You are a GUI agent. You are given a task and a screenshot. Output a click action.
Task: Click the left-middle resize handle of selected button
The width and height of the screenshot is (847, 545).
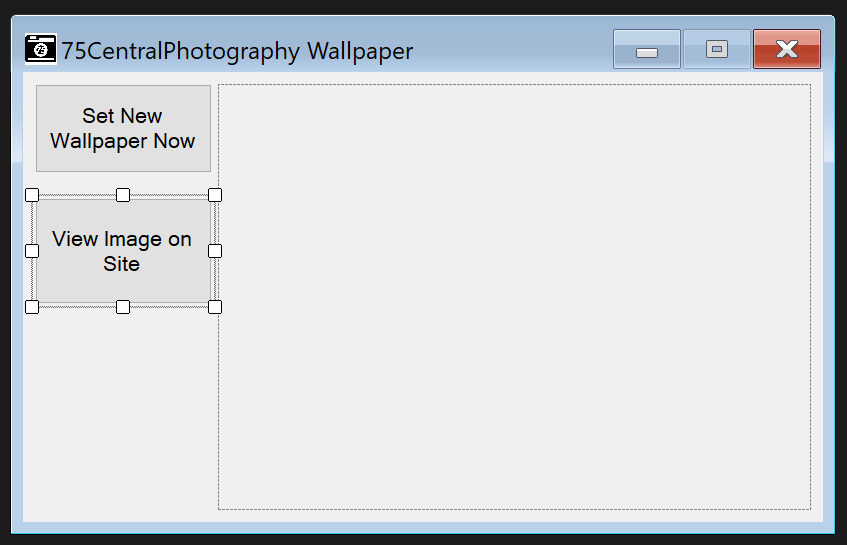coord(32,251)
